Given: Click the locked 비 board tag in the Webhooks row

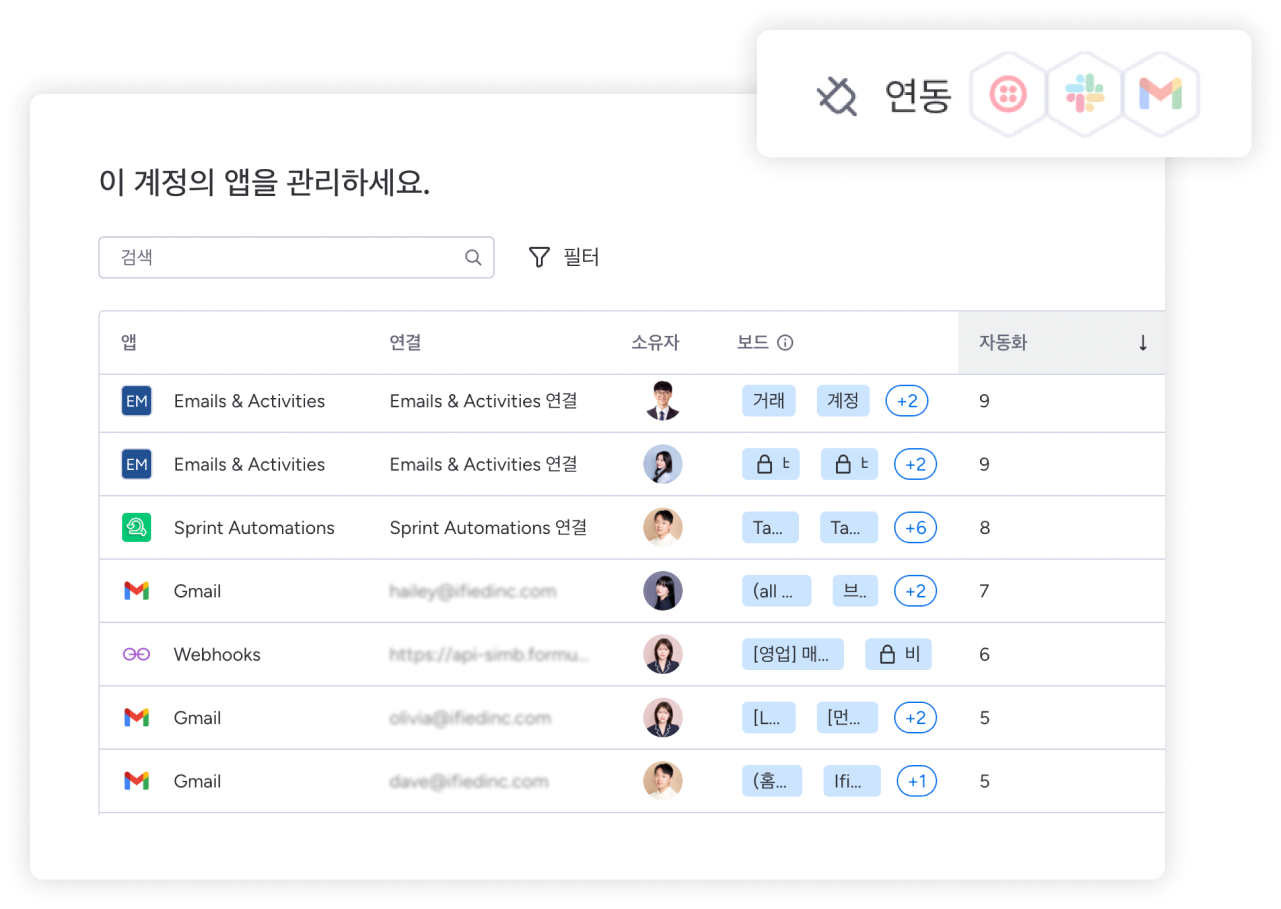Looking at the screenshot, I should coord(898,655).
